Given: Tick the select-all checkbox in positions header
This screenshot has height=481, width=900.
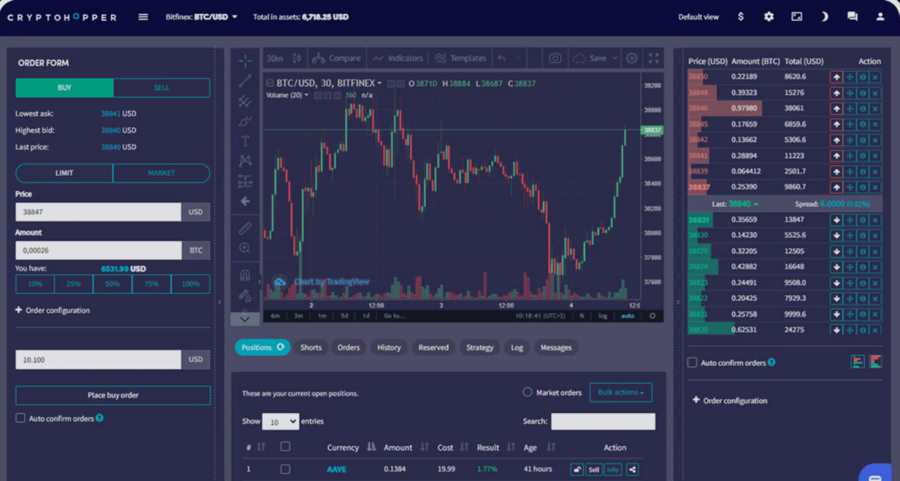Looking at the screenshot, I should pos(285,447).
